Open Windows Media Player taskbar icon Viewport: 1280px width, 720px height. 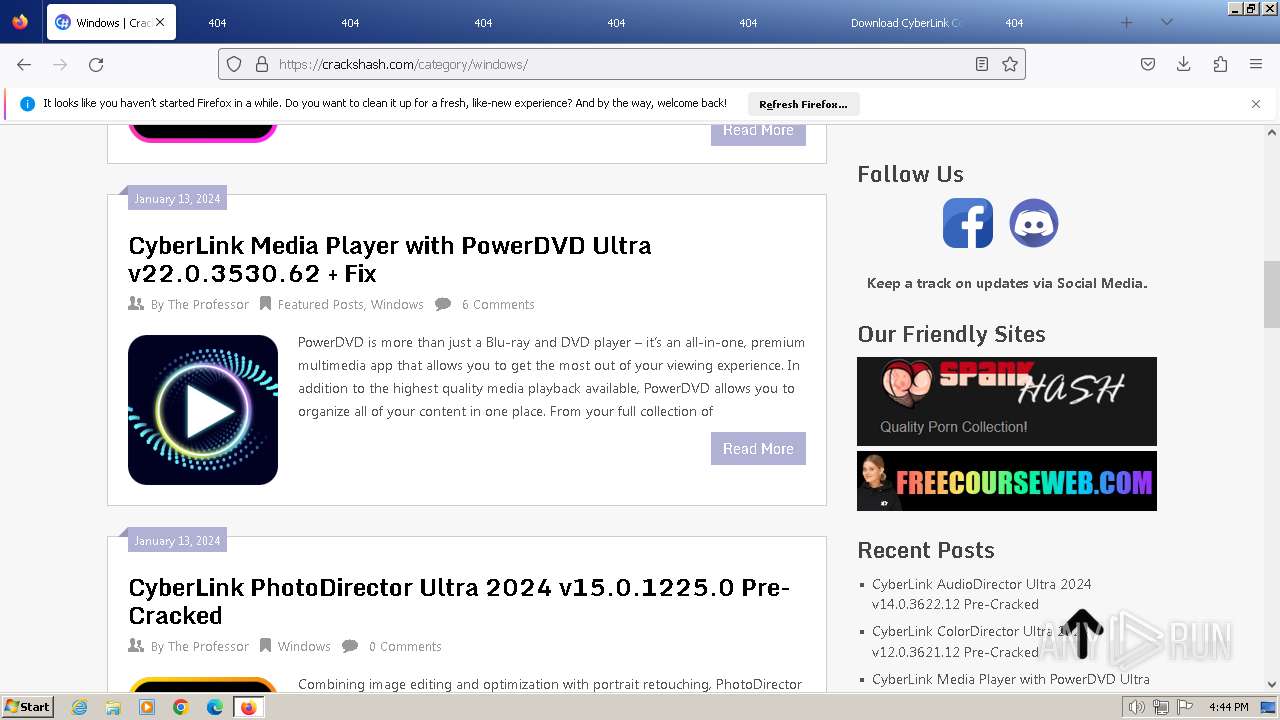pyautogui.click(x=147, y=707)
